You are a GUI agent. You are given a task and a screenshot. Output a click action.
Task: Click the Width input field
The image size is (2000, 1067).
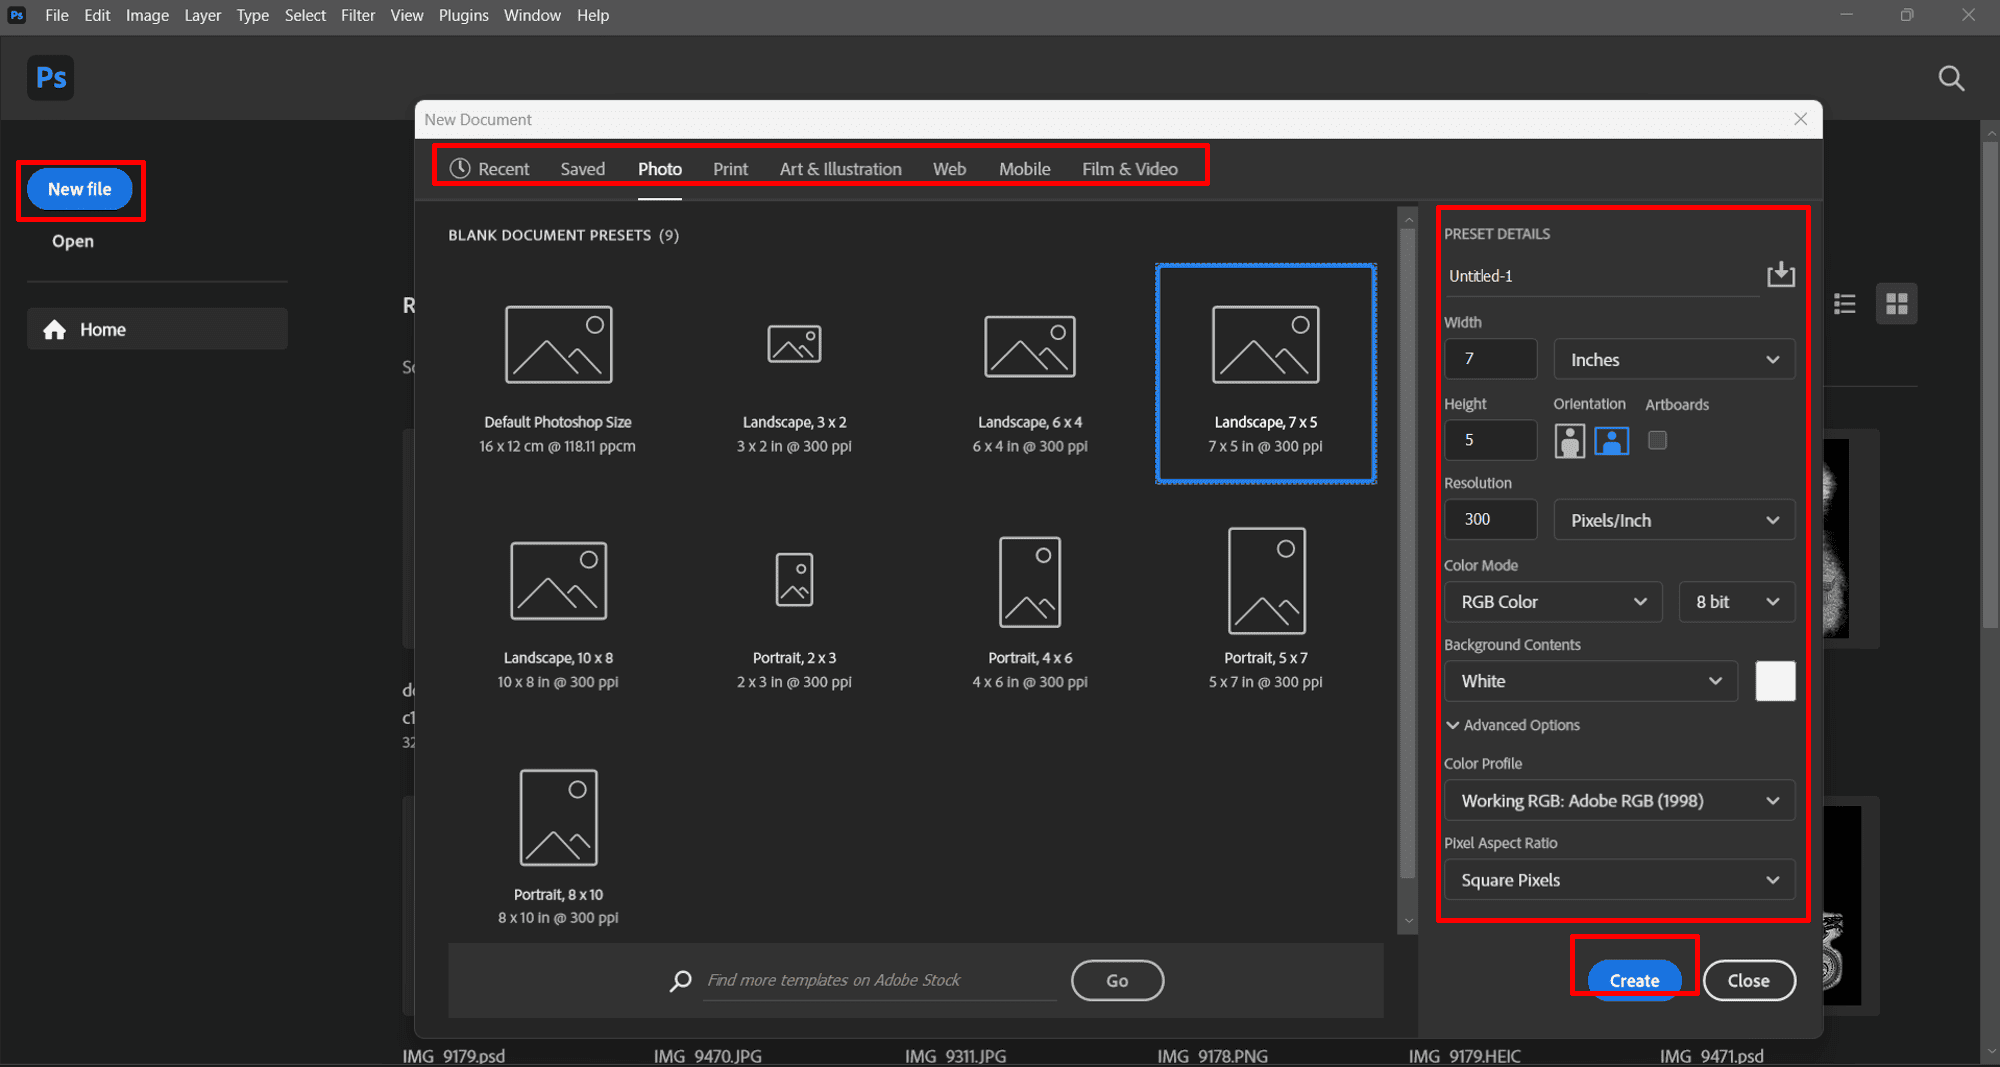(1490, 359)
